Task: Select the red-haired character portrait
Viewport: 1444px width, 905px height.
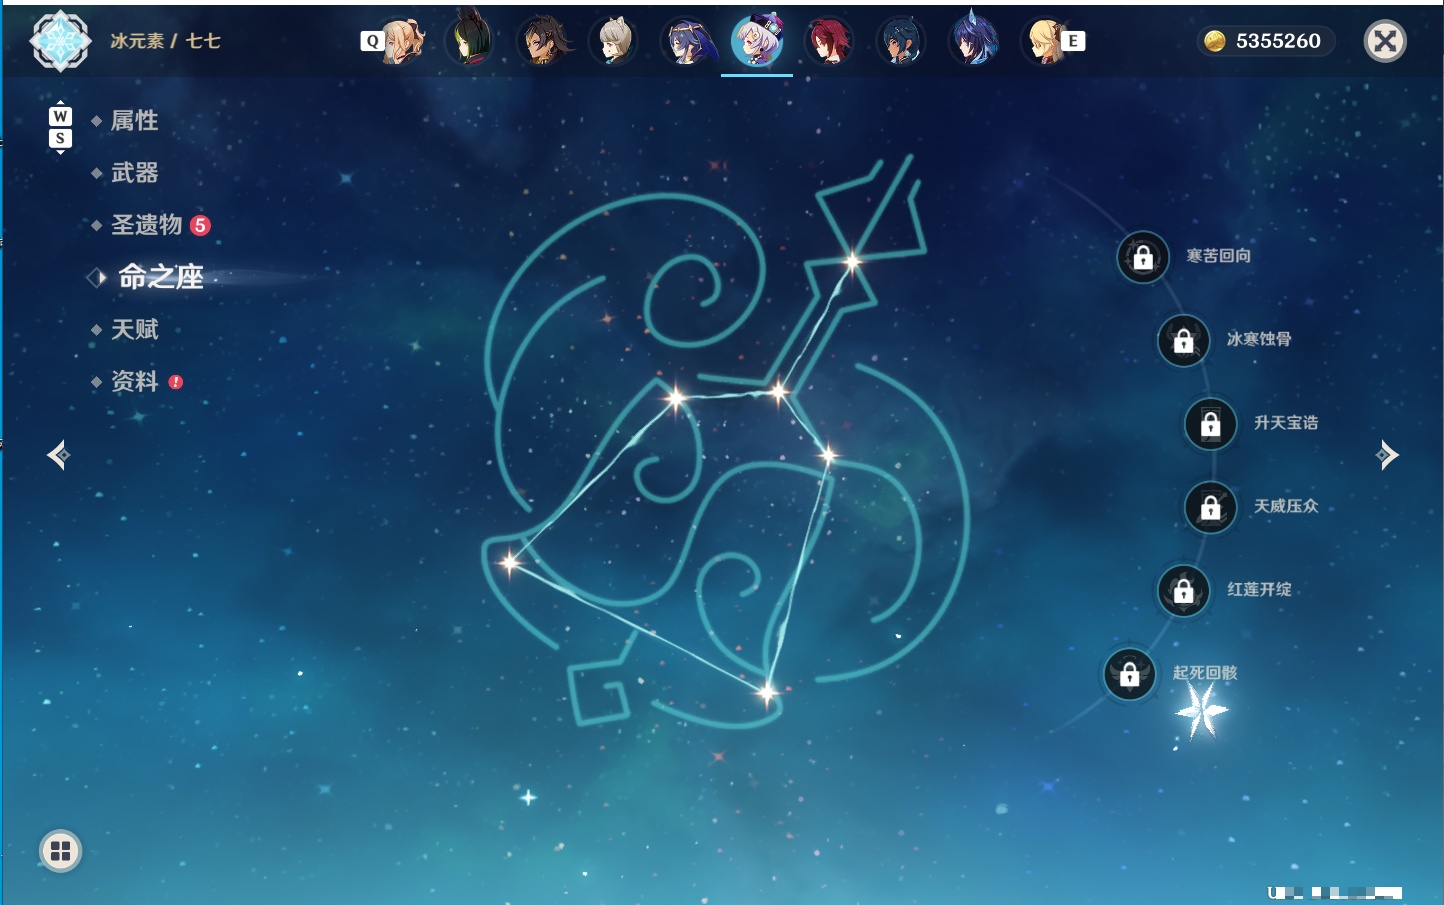Action: tap(829, 41)
